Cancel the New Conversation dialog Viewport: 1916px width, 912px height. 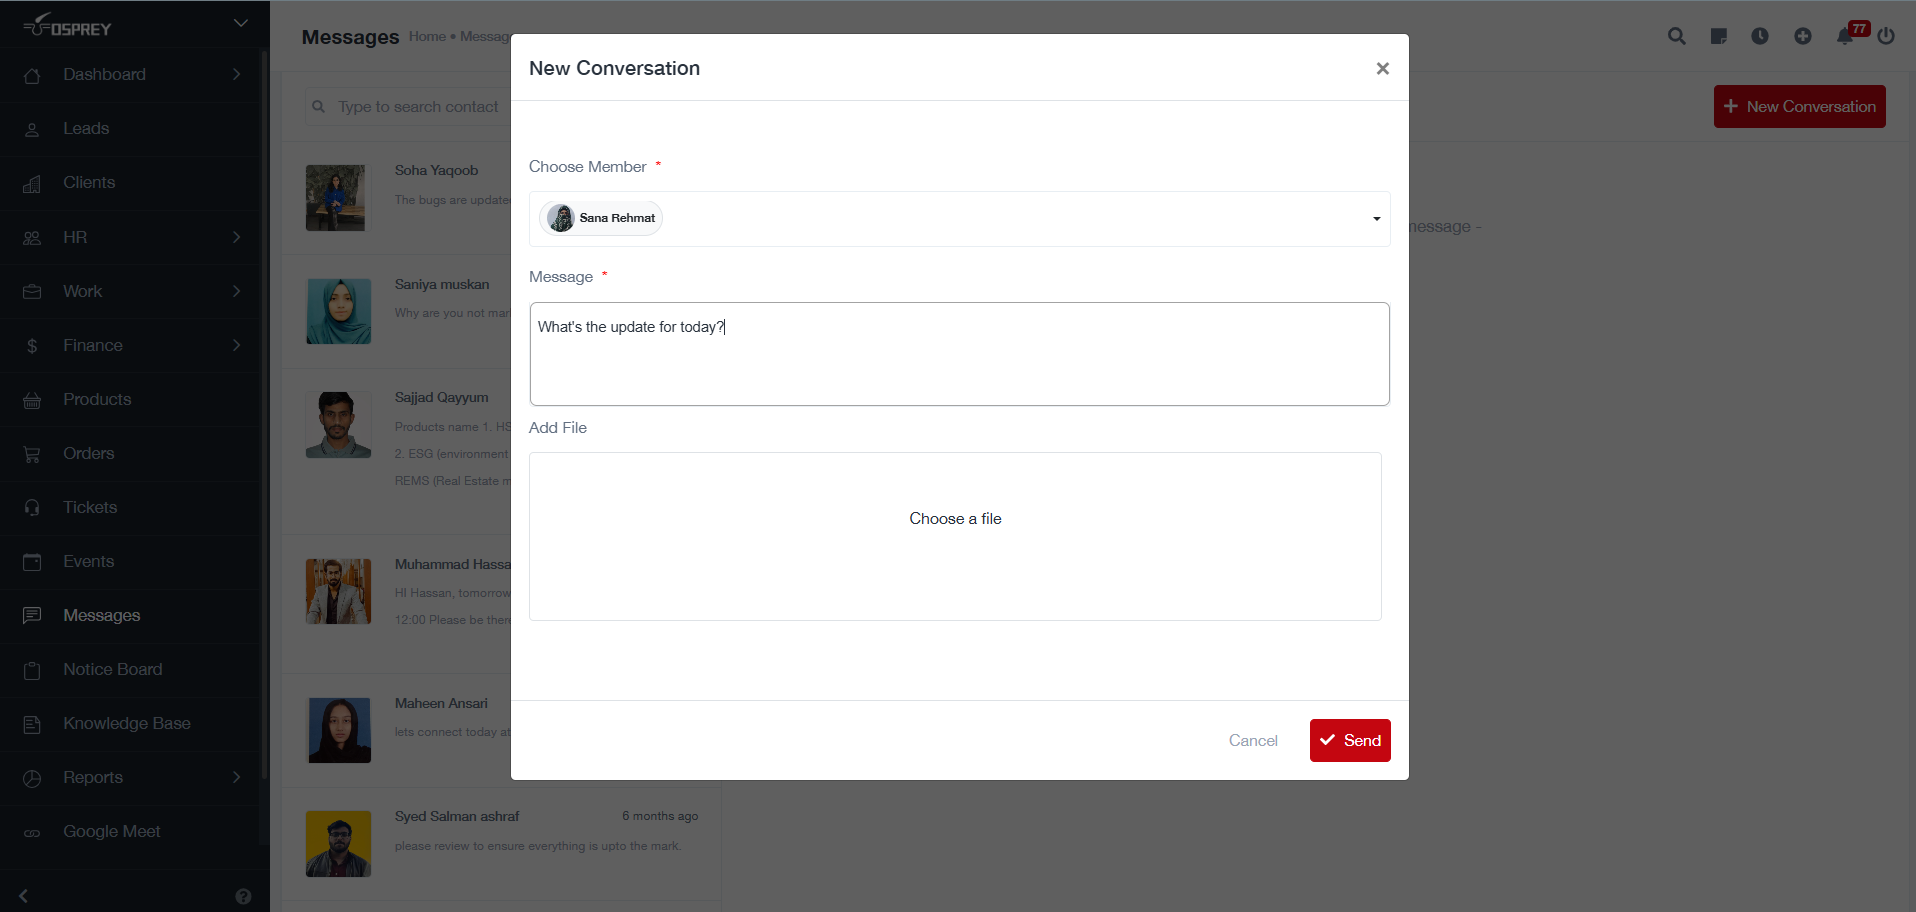1252,740
